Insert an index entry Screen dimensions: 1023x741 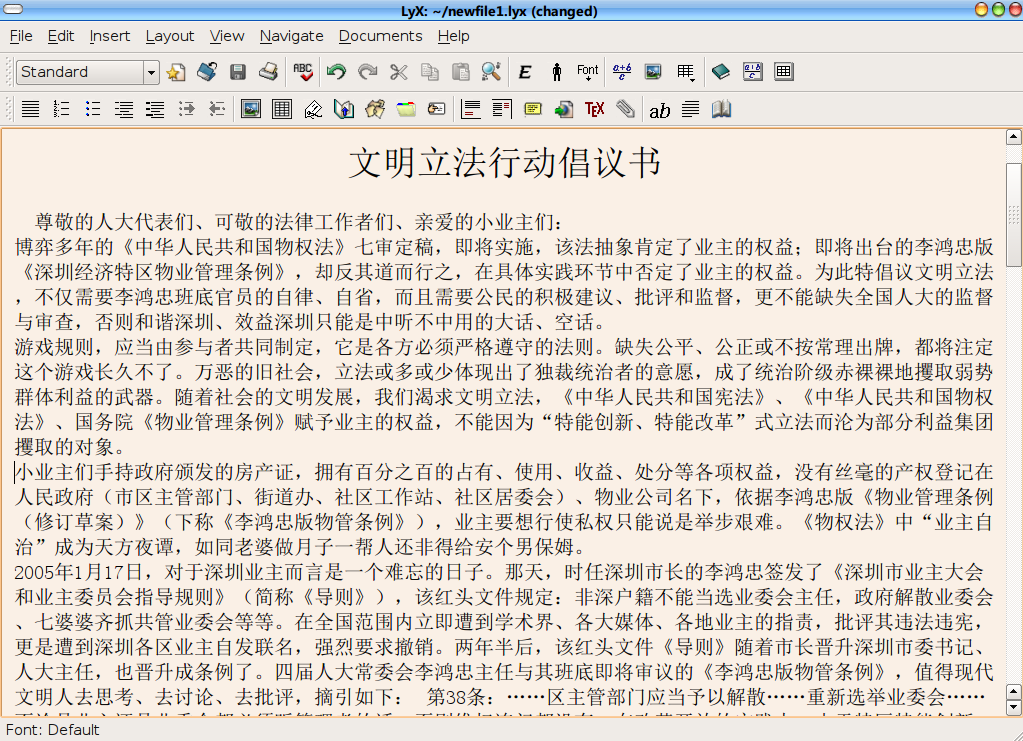pos(406,109)
